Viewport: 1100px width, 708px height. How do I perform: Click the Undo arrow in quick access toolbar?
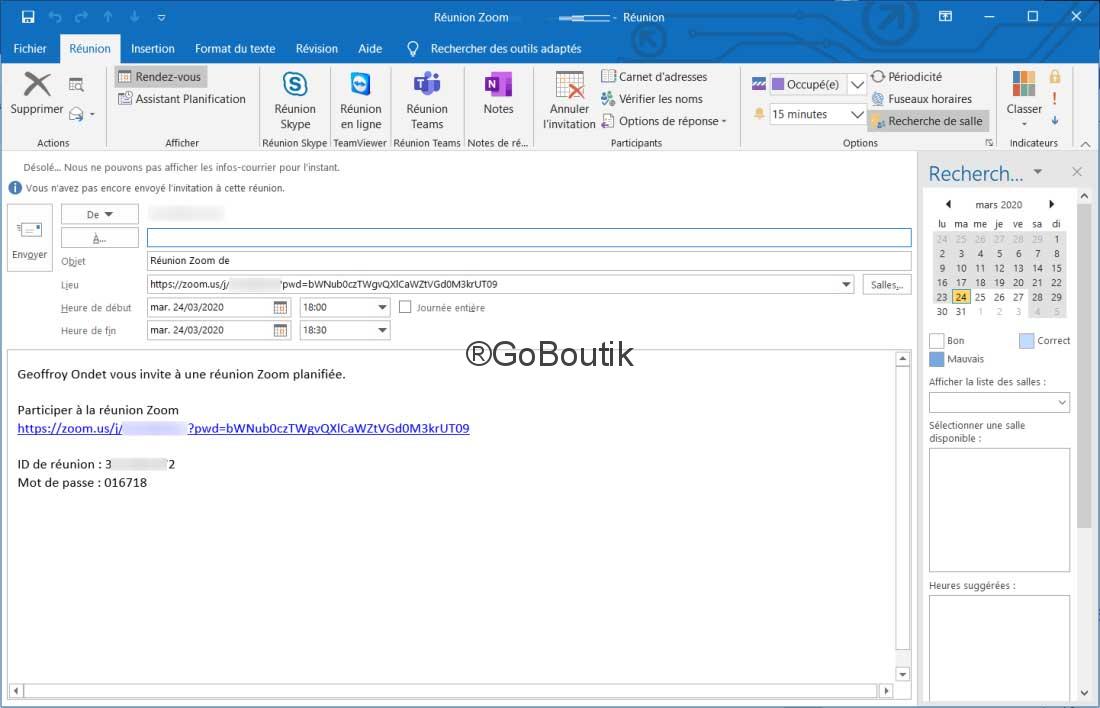click(x=55, y=17)
